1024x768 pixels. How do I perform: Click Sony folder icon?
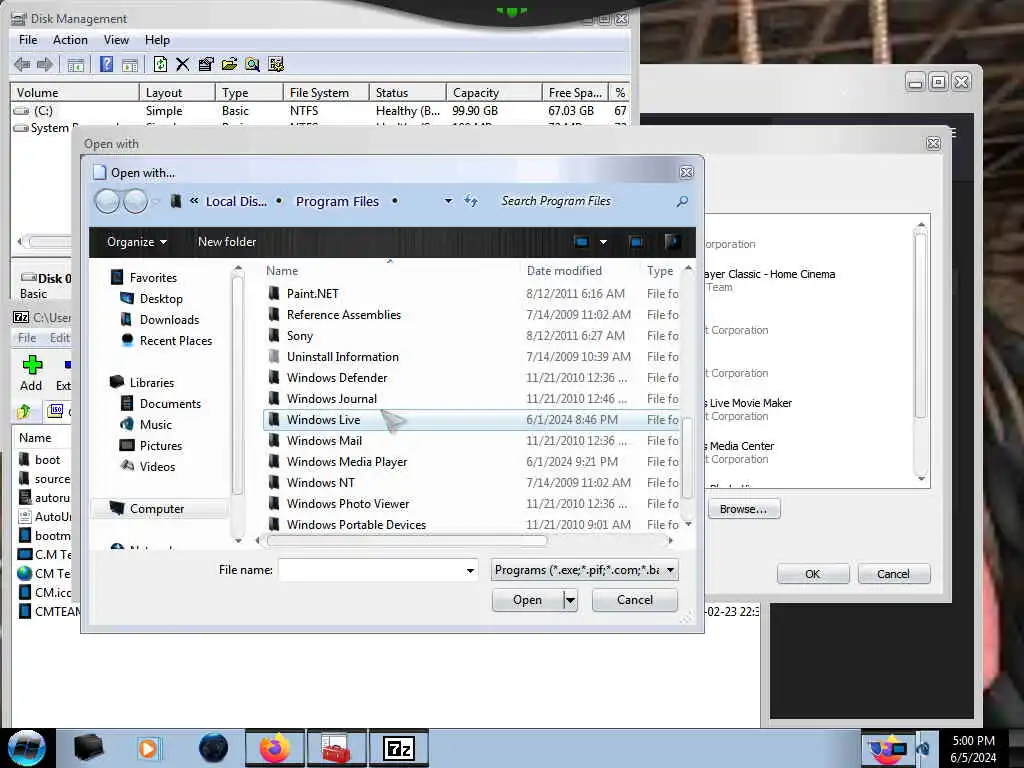(x=275, y=336)
